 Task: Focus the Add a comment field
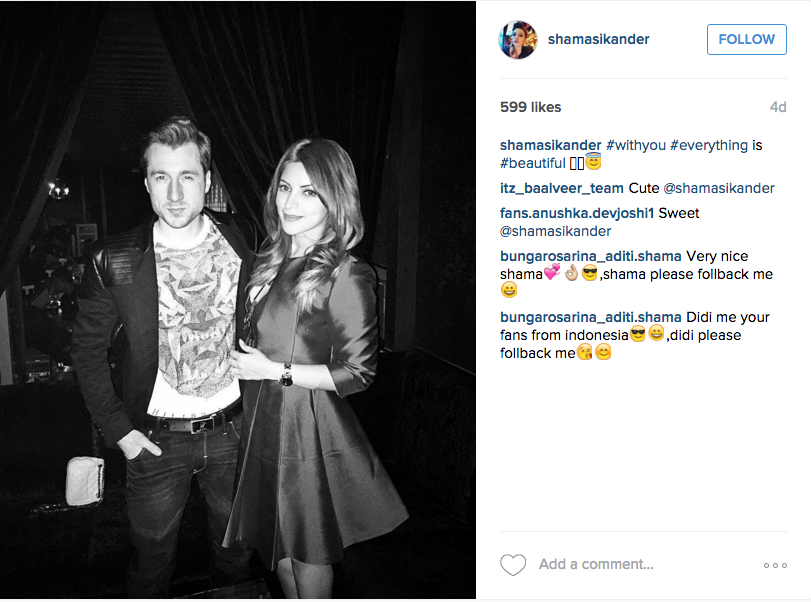click(596, 564)
